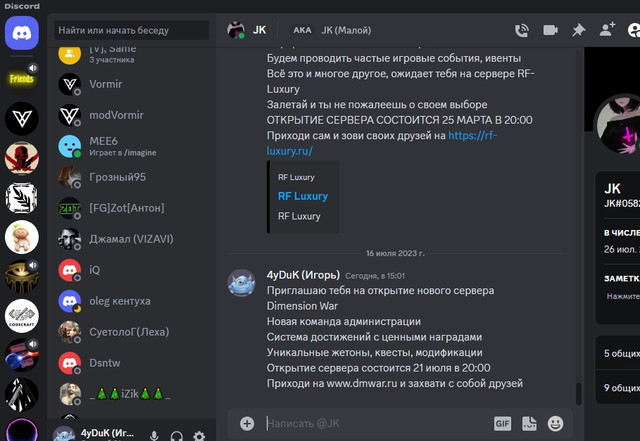Open the white V logo server
Viewport: 640px width, 441px height.
click(22, 119)
